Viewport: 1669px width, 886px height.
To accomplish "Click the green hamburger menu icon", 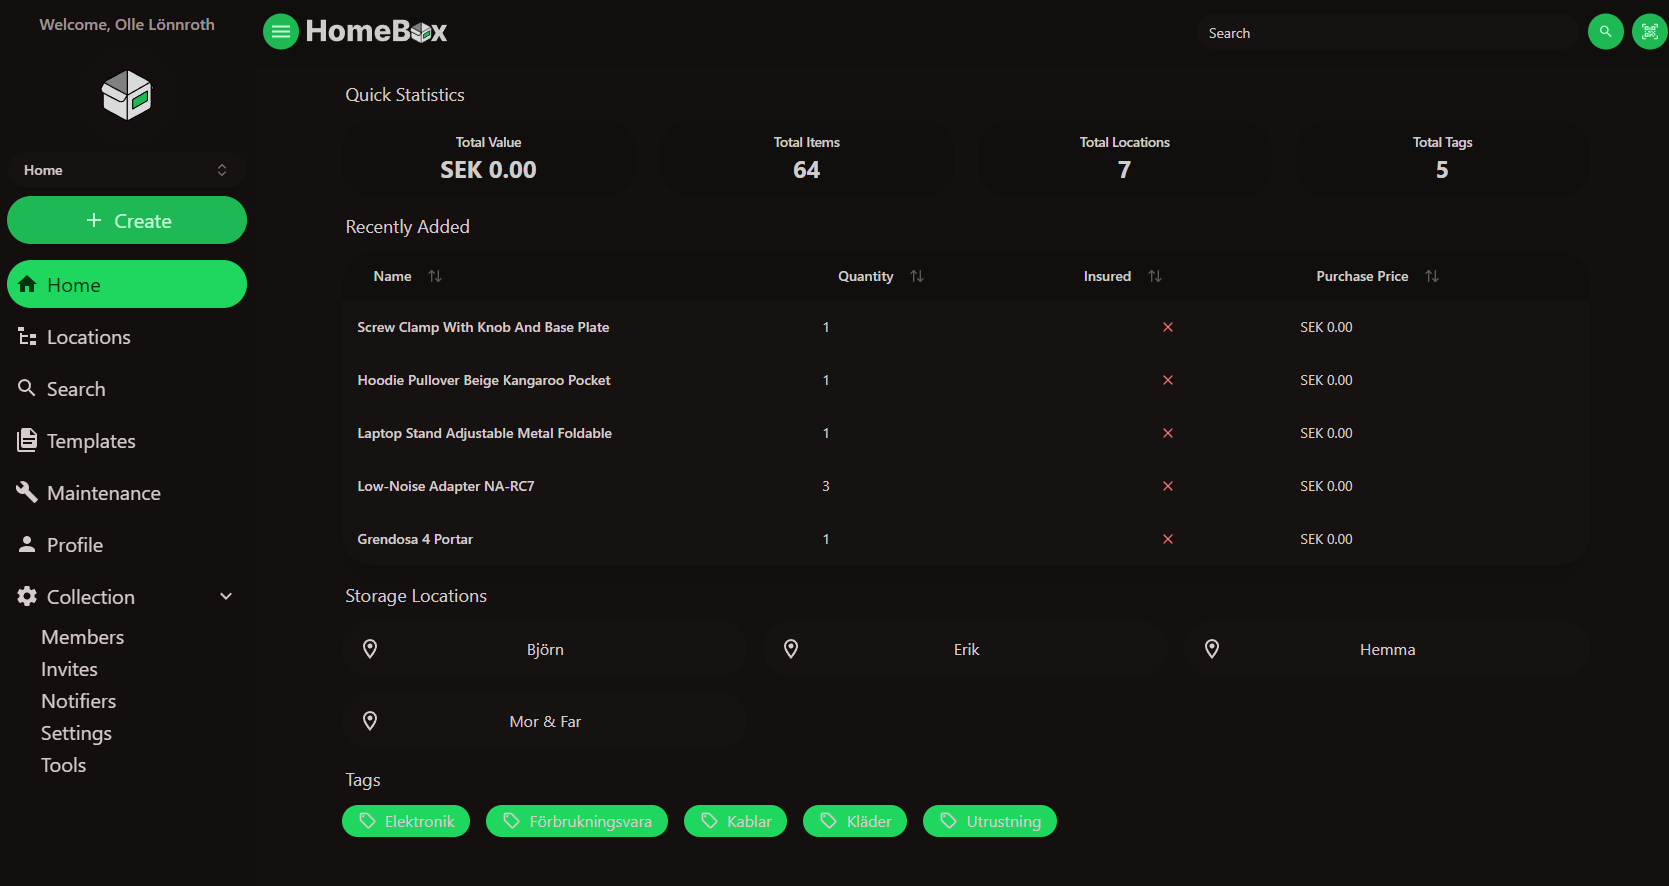I will coord(281,32).
